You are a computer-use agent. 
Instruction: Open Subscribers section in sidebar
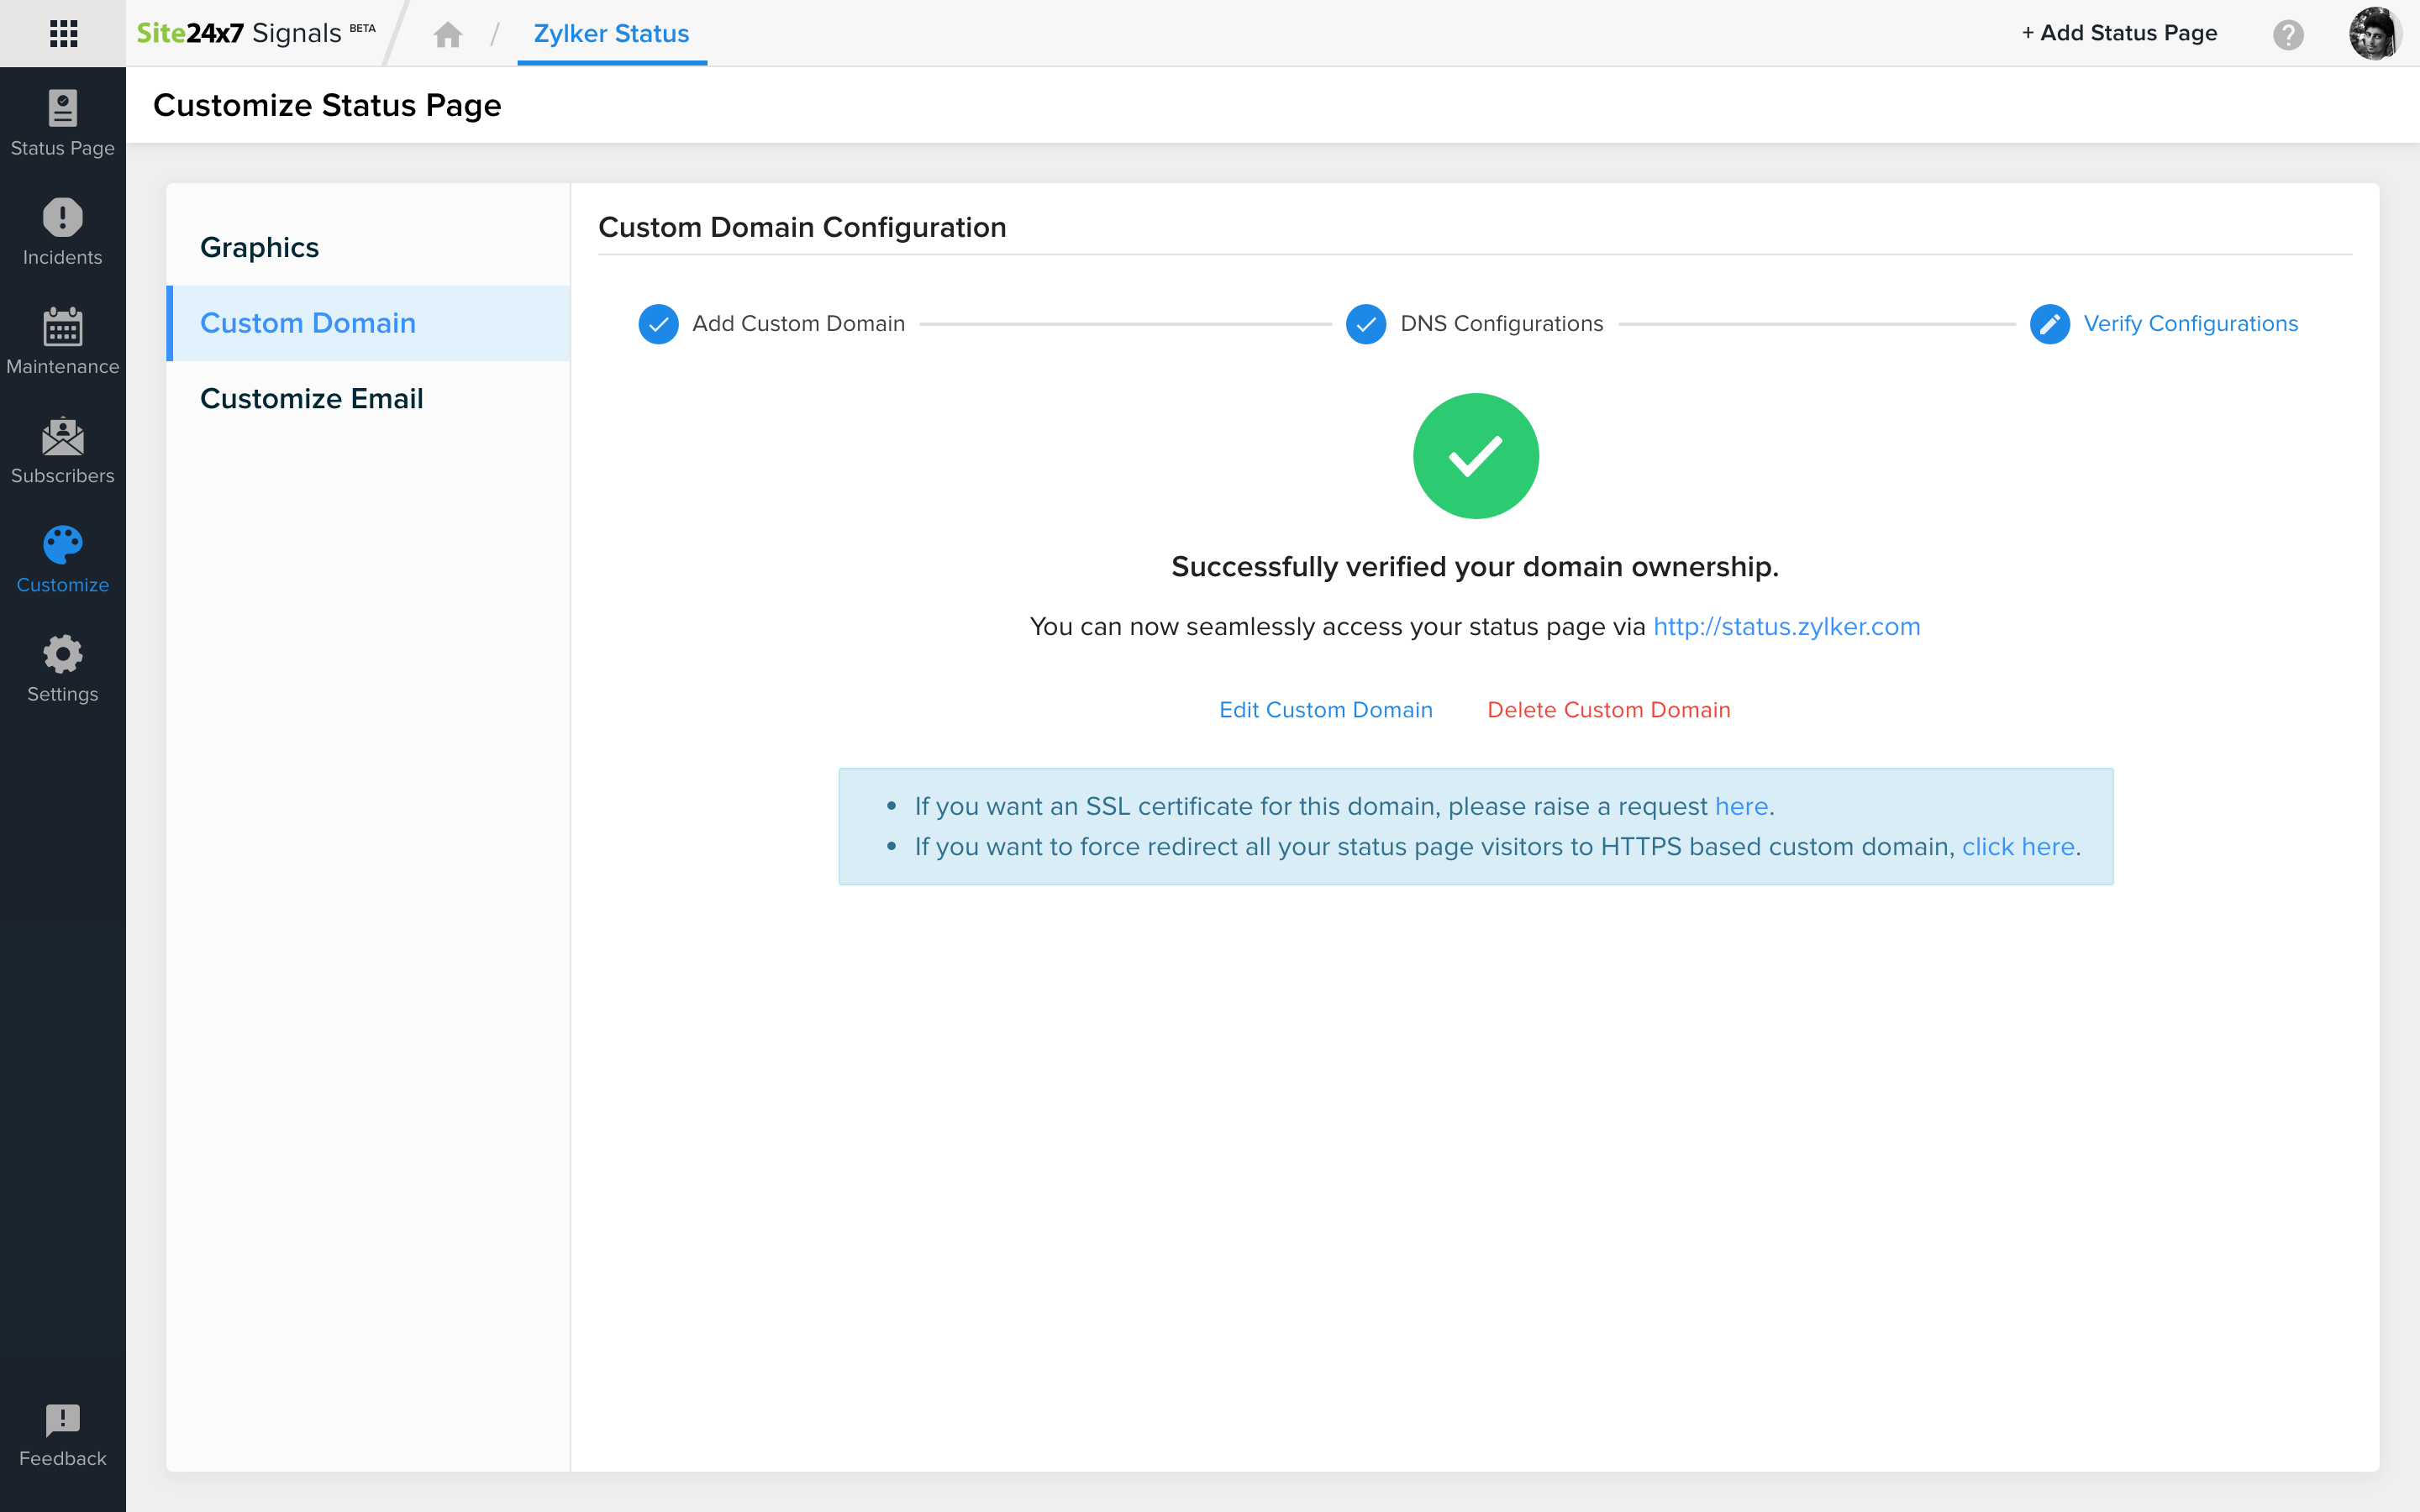pyautogui.click(x=63, y=450)
